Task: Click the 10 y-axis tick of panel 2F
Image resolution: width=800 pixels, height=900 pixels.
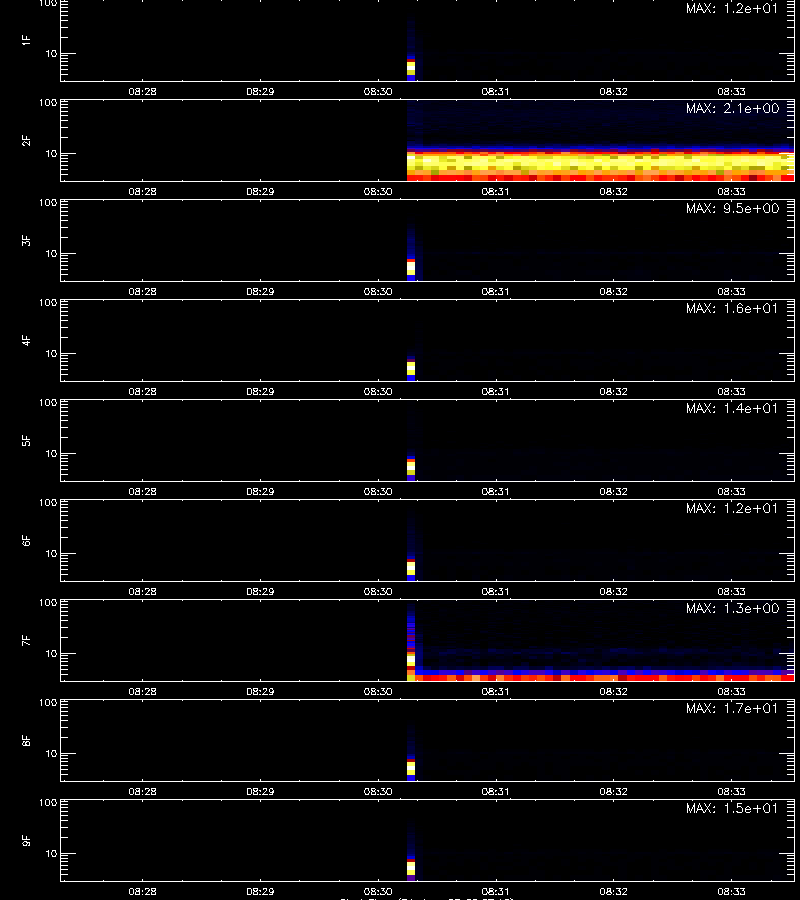Action: 52,153
